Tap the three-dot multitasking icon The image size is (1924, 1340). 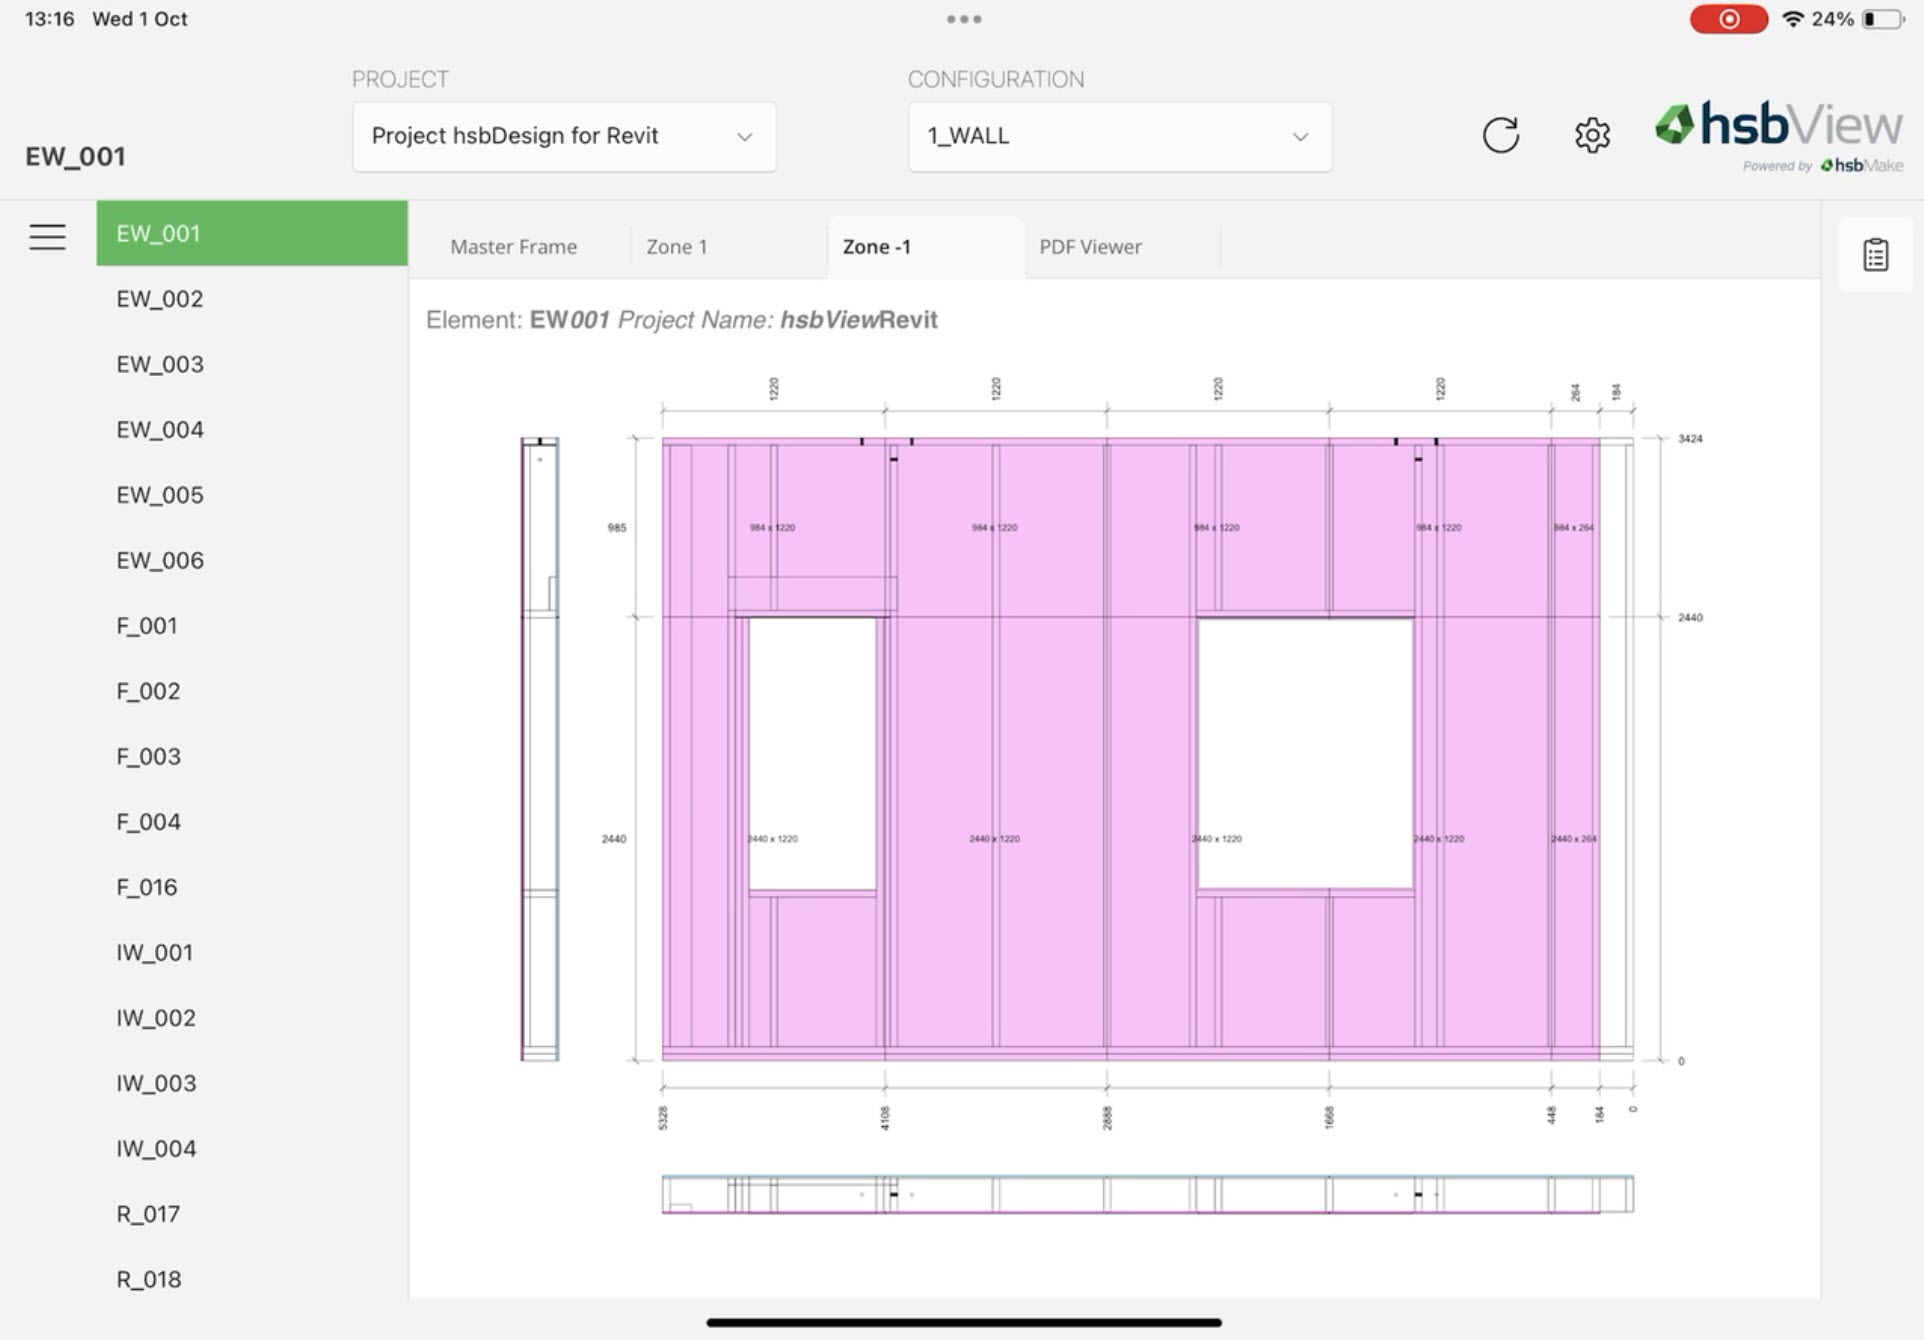click(963, 19)
